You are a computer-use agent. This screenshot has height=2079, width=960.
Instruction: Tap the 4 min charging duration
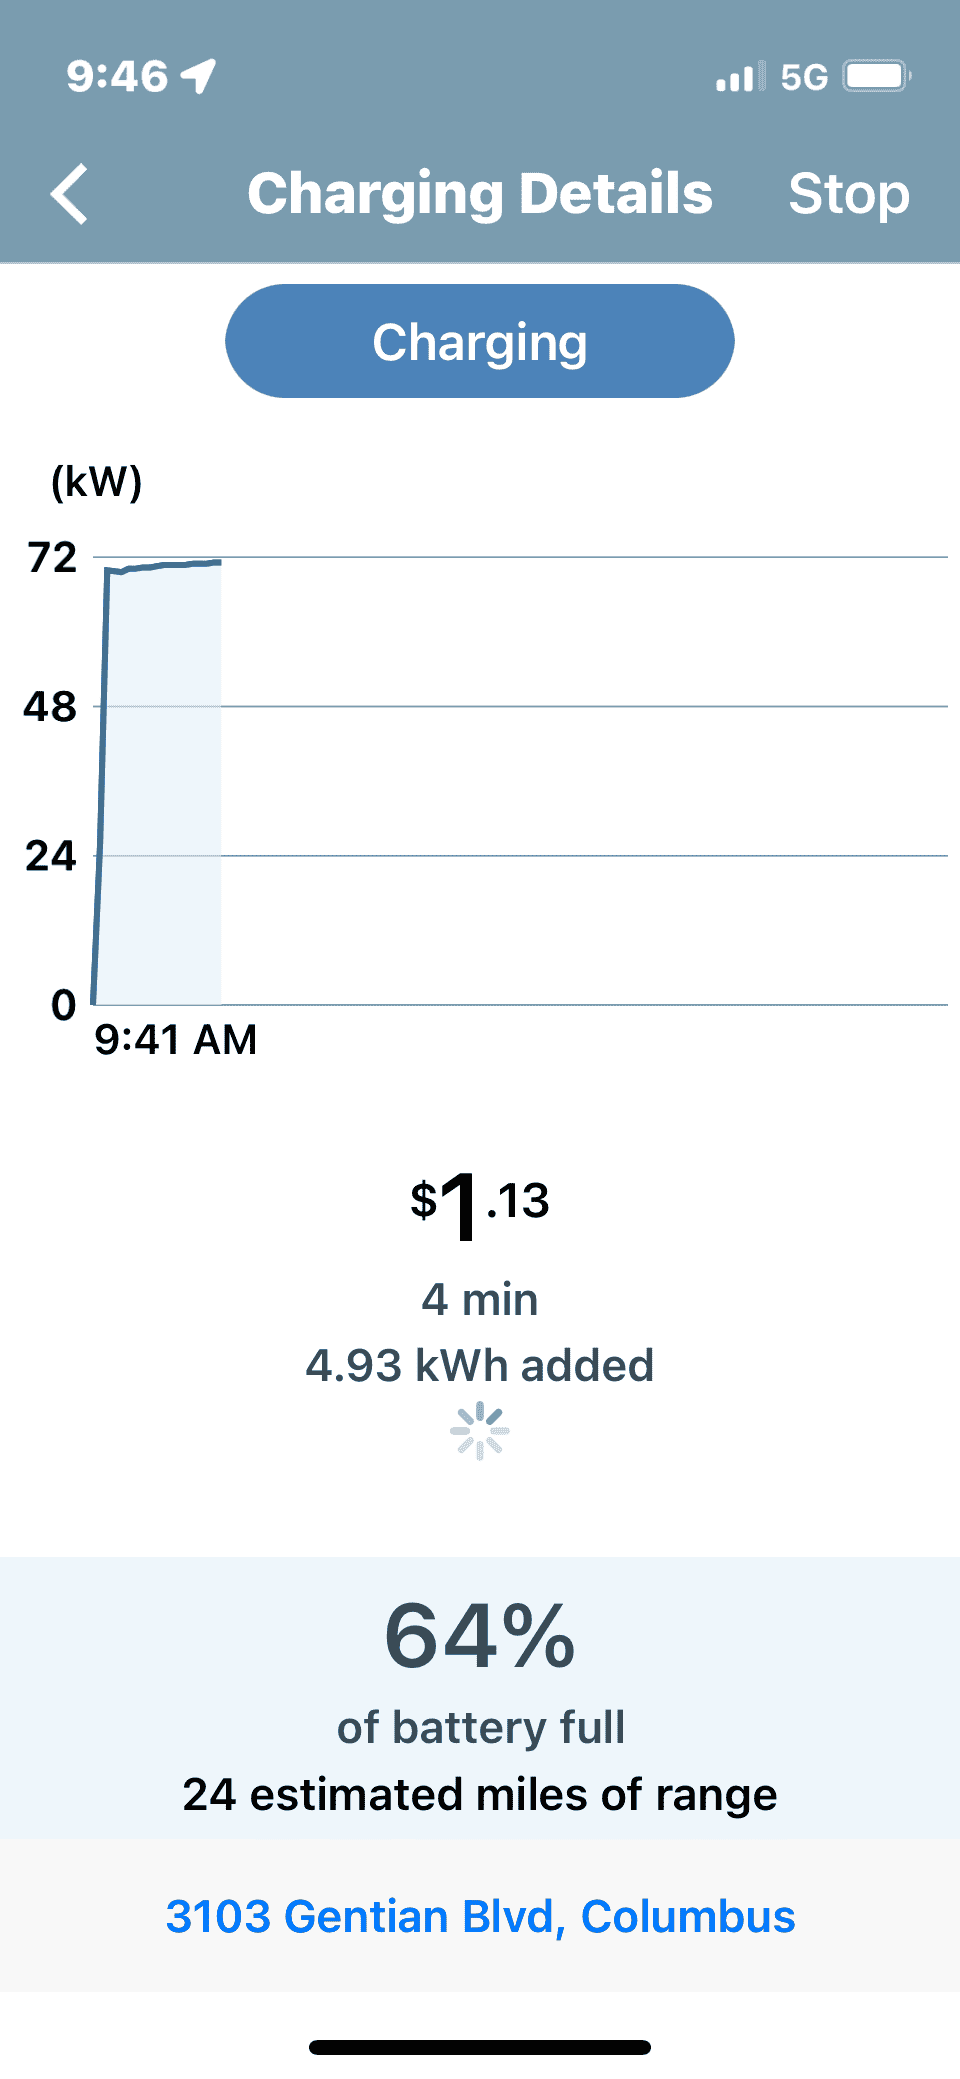tap(480, 1300)
